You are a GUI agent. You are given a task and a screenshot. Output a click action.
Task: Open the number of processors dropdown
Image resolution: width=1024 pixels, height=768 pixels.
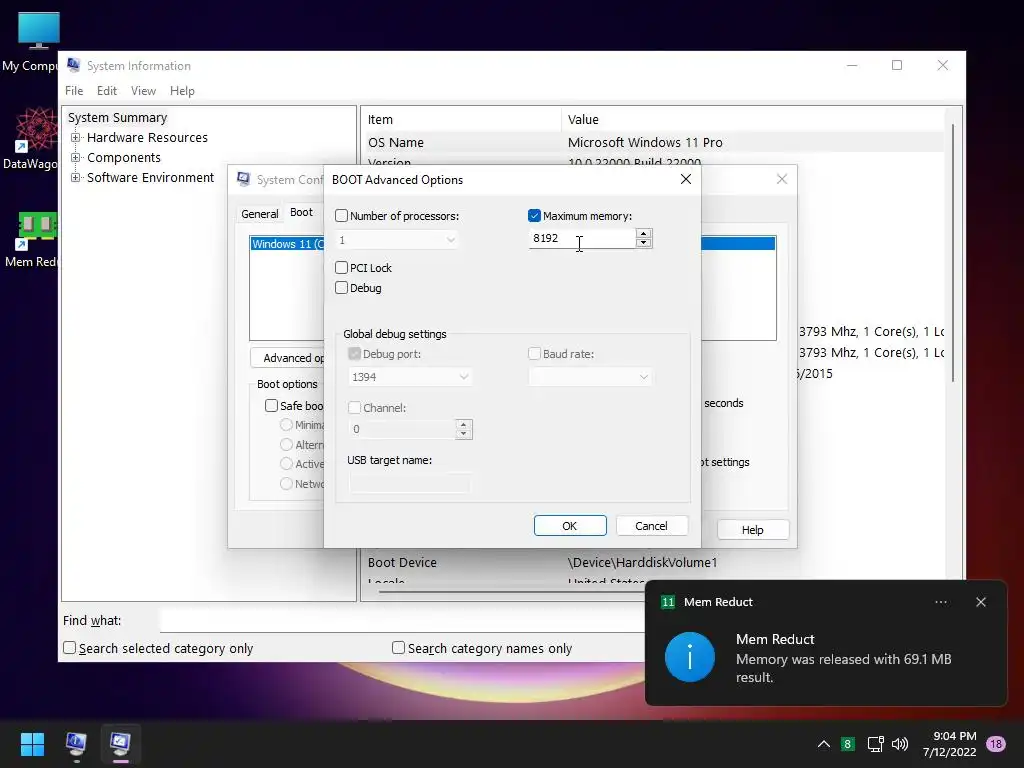pos(397,240)
